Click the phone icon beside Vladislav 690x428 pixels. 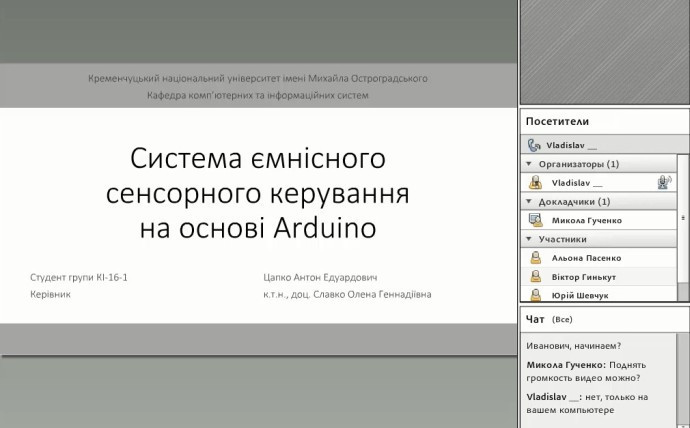click(534, 145)
